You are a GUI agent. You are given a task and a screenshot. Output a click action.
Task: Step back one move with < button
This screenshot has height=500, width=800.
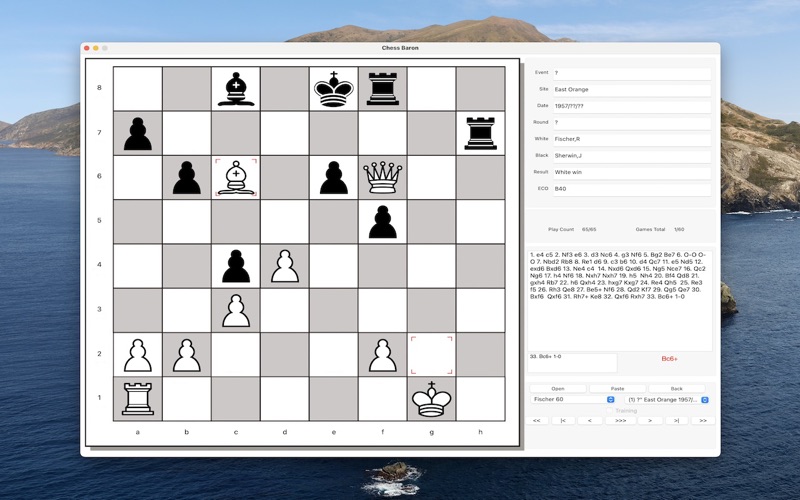pyautogui.click(x=589, y=421)
